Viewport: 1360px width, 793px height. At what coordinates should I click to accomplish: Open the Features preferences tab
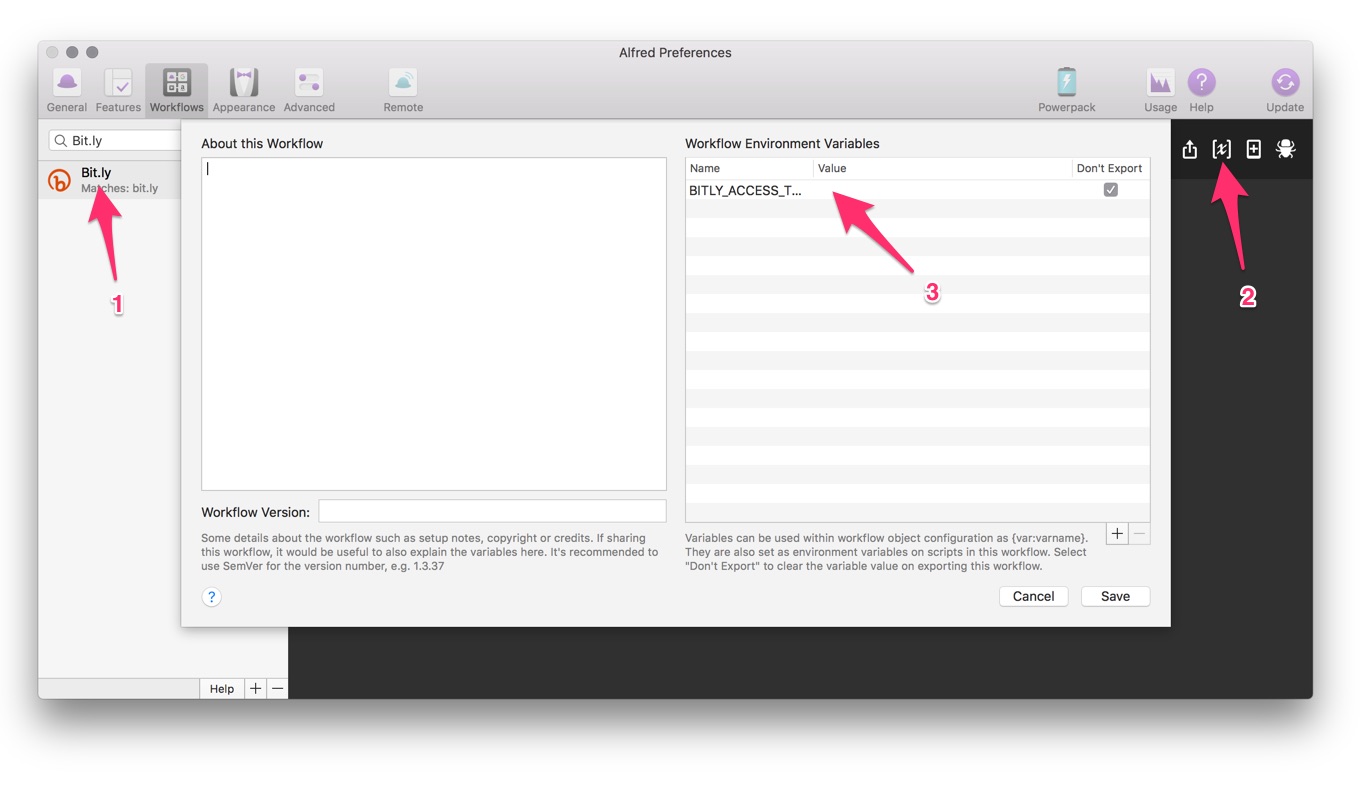click(118, 91)
